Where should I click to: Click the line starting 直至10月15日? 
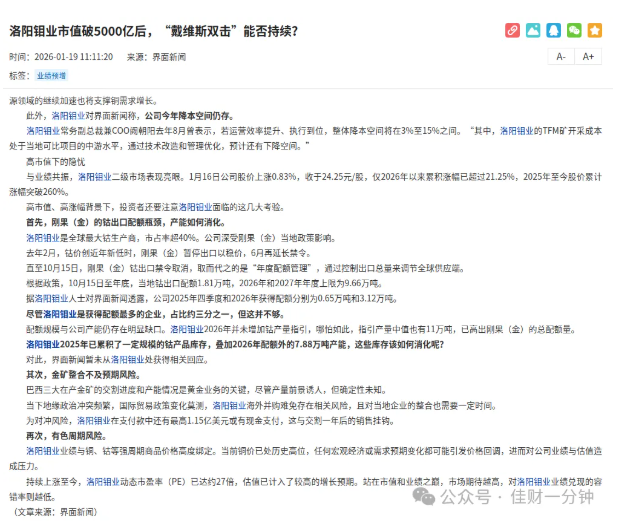point(245,268)
